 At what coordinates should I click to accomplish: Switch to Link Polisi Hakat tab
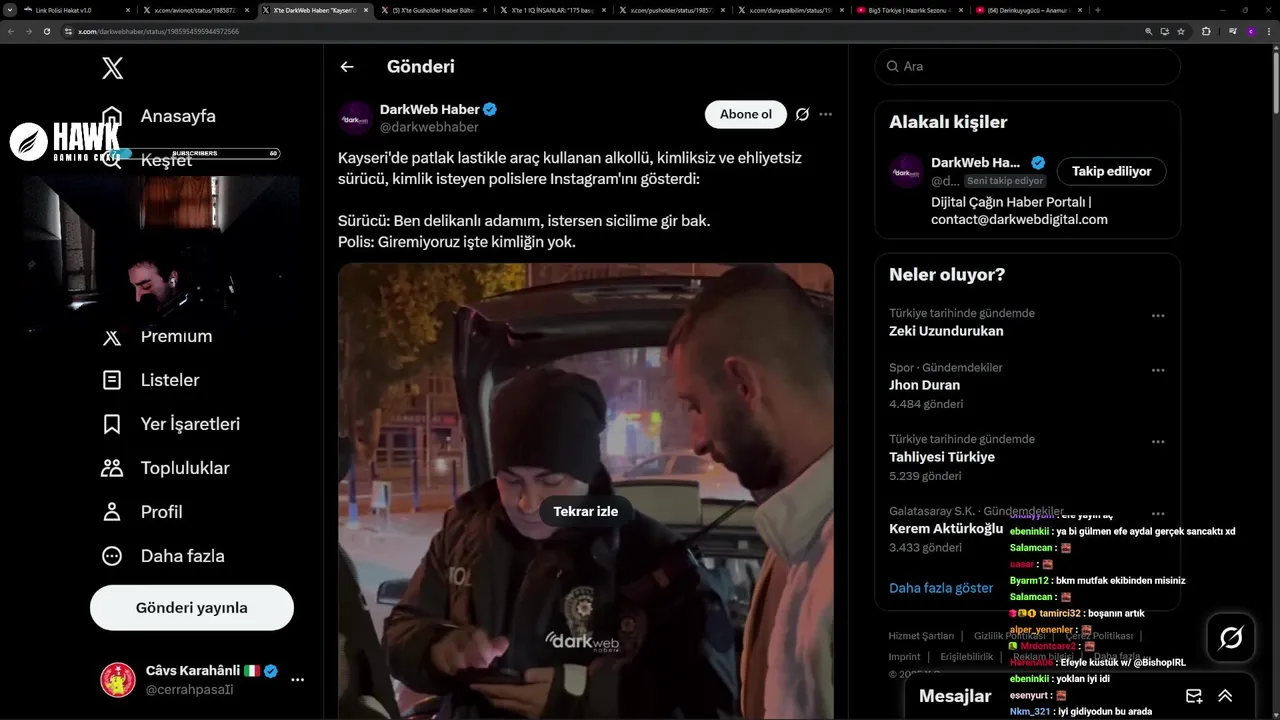(77, 10)
